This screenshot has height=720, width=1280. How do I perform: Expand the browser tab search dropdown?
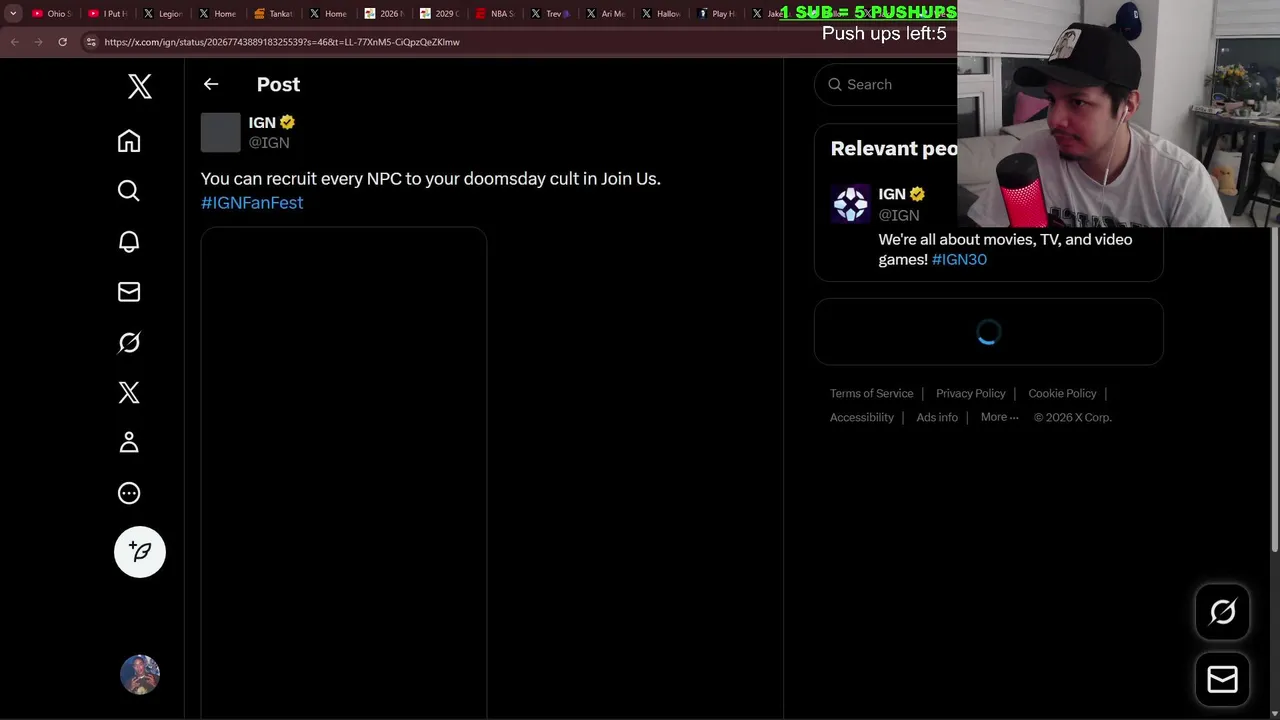[x=13, y=14]
